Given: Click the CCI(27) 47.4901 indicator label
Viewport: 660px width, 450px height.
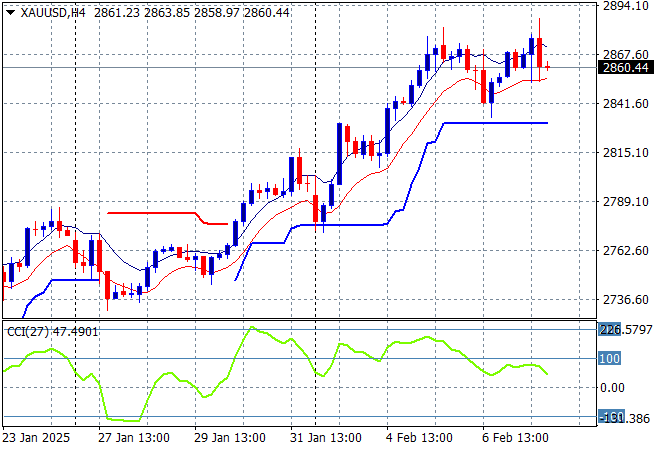Looking at the screenshot, I should pos(53,332).
